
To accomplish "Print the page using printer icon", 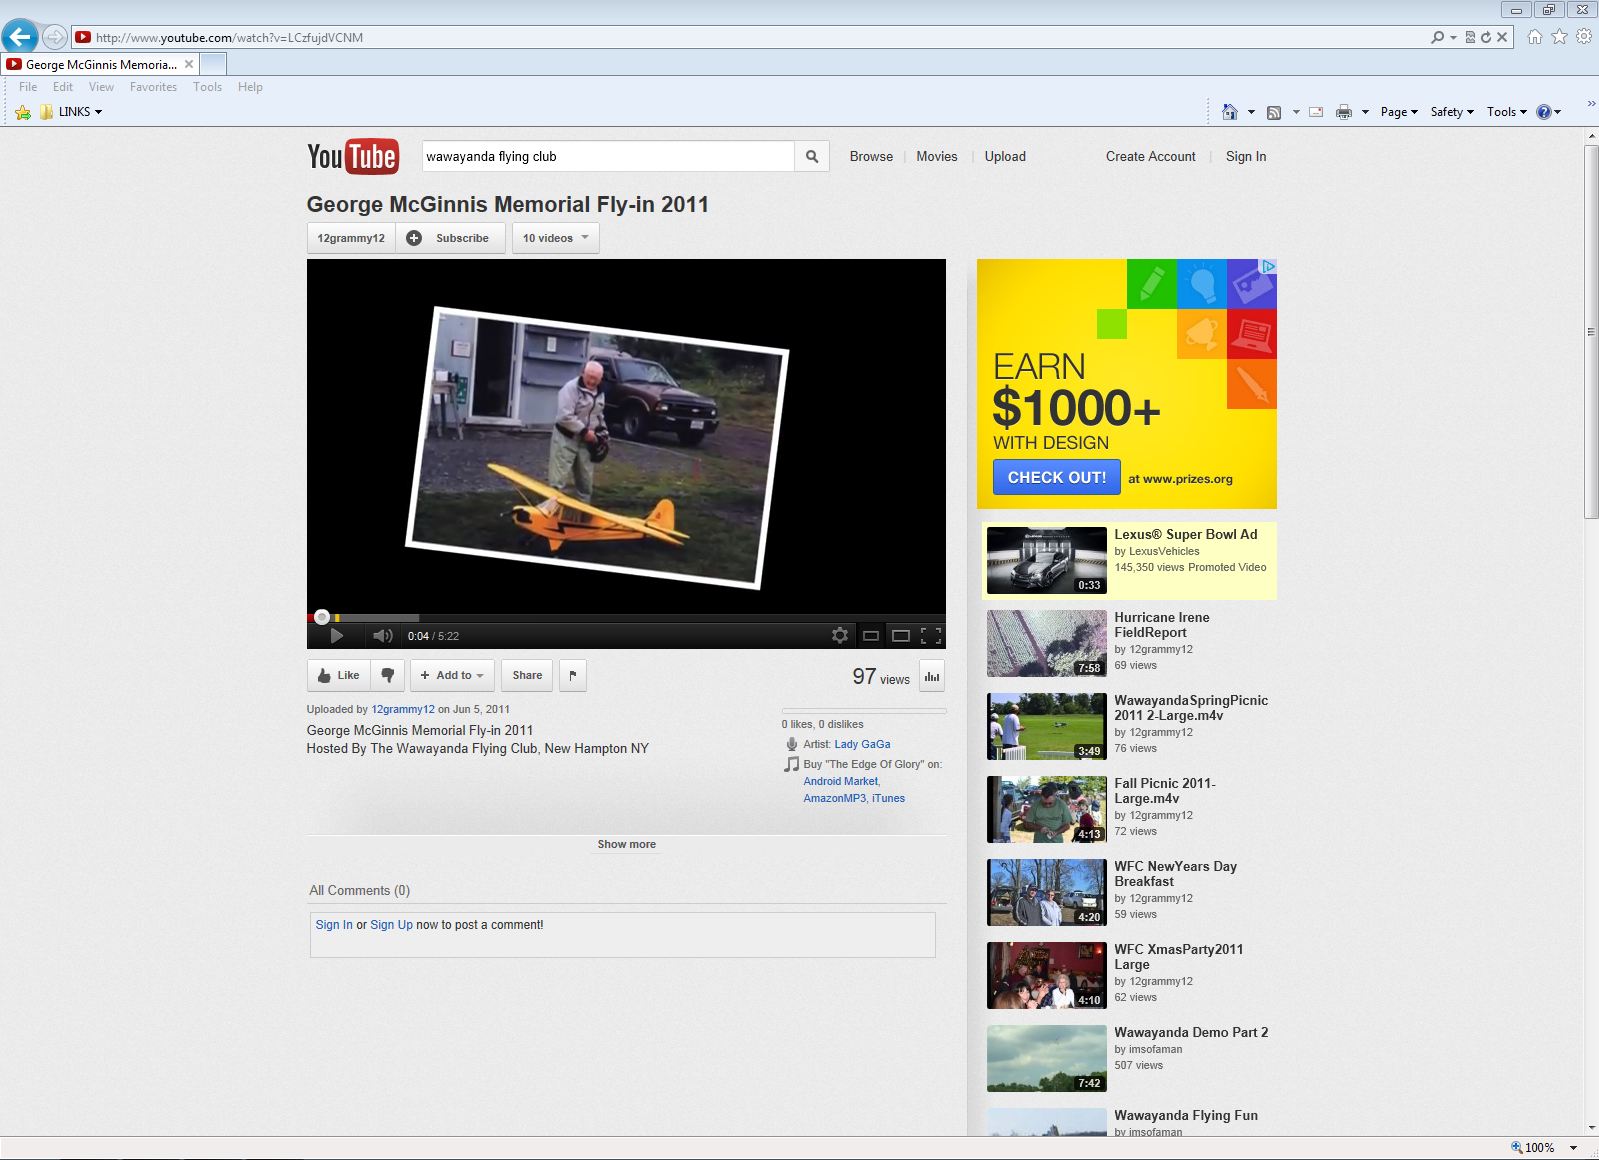I will [1344, 112].
